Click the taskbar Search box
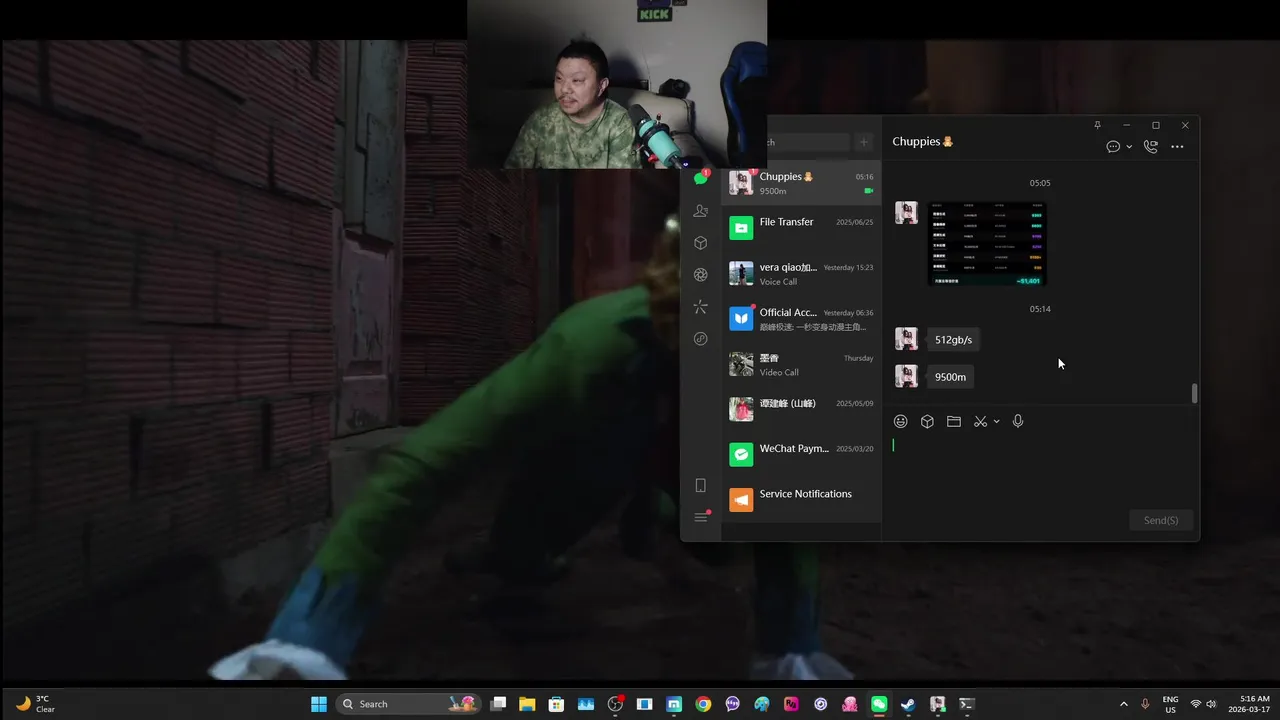The width and height of the screenshot is (1280, 720). (x=407, y=704)
